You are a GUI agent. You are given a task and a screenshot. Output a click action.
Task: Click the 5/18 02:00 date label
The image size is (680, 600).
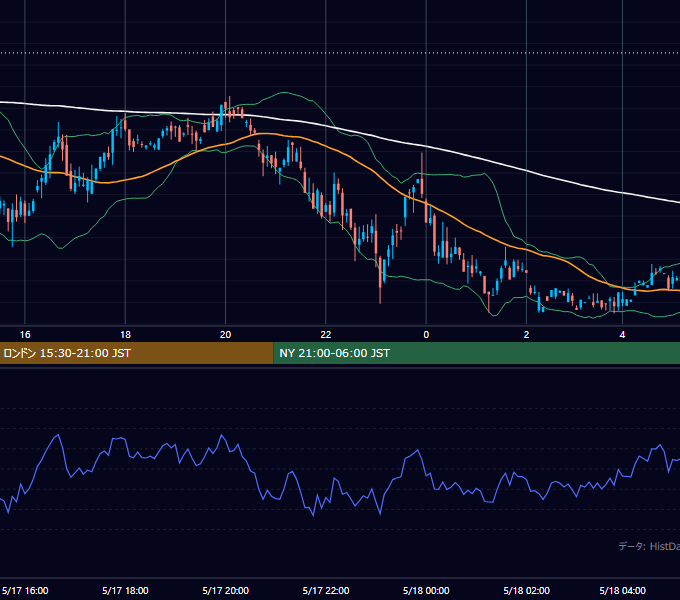coord(526,590)
